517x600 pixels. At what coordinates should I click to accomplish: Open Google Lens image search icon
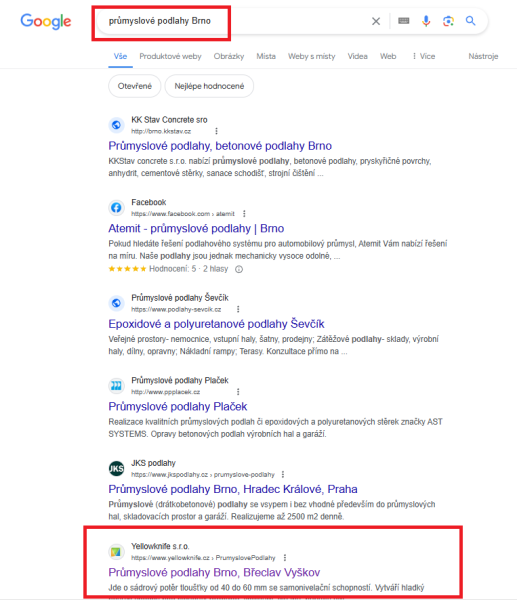tap(448, 21)
